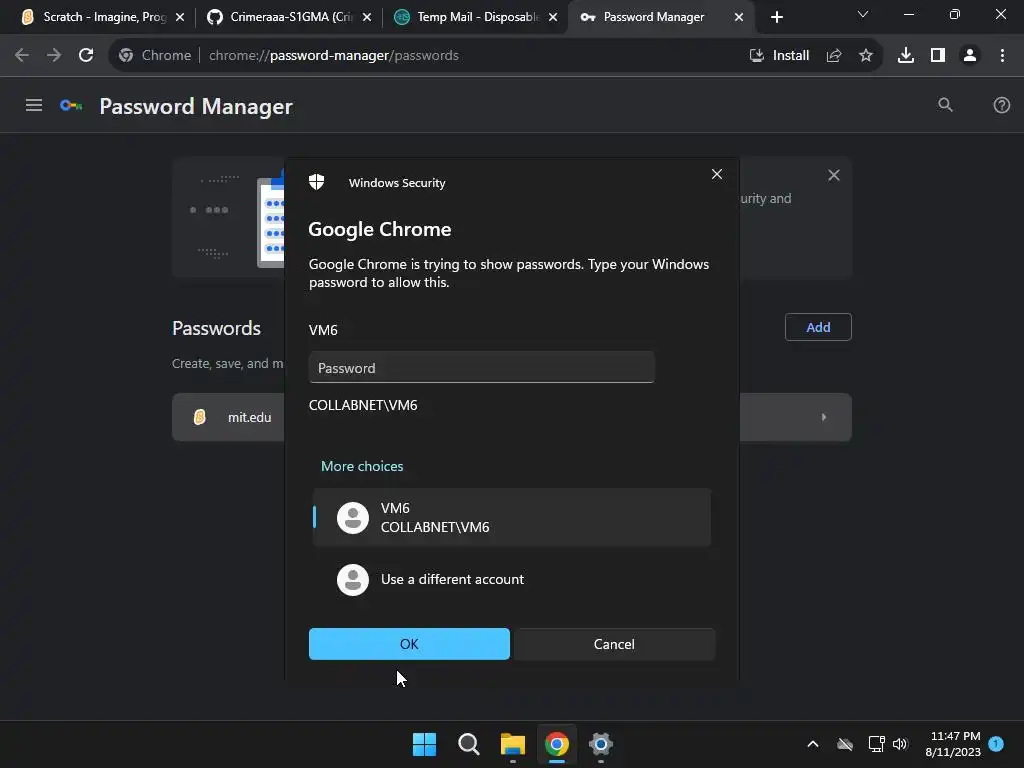
Task: Share this page
Action: click(833, 56)
